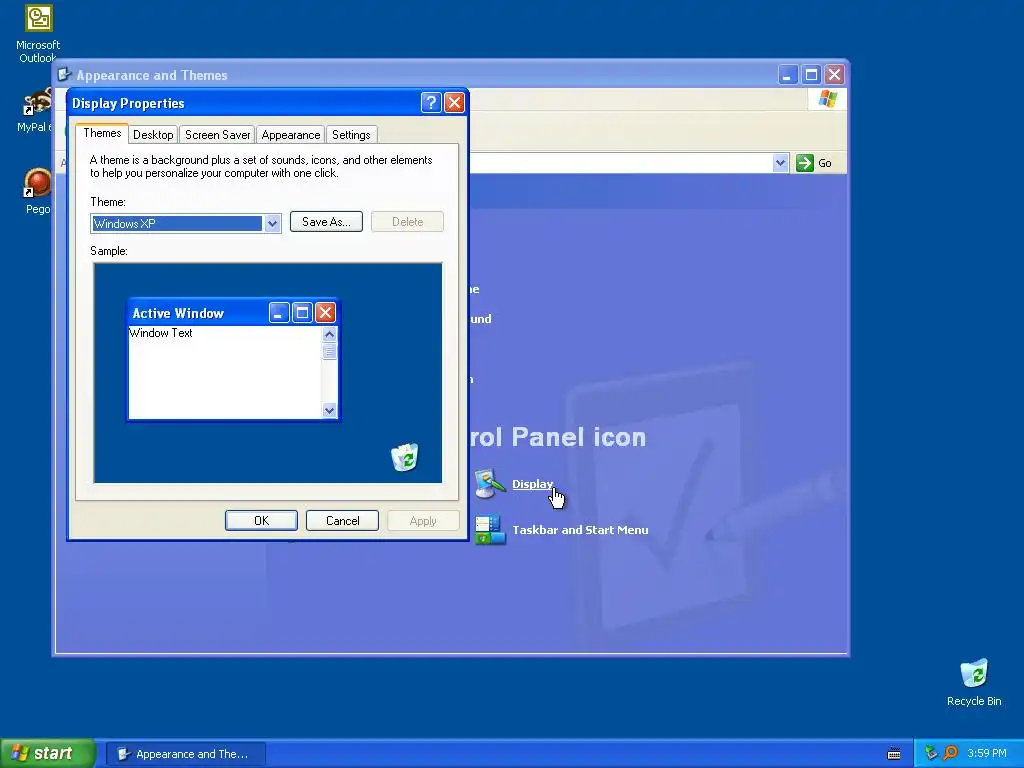
Task: Click the Appearance and Themes title bar icon
Action: 65,75
